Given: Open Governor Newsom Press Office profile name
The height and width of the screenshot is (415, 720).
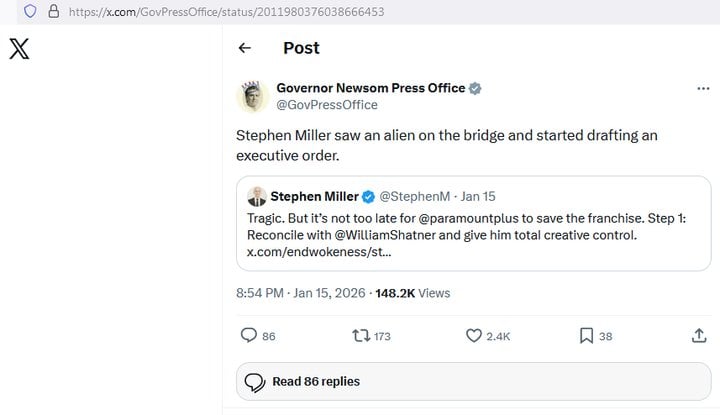Looking at the screenshot, I should point(370,88).
